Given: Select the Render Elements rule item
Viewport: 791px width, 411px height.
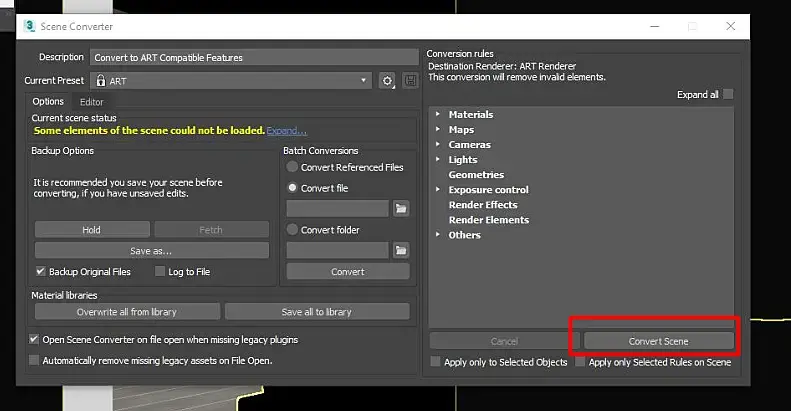Looking at the screenshot, I should pos(489,220).
